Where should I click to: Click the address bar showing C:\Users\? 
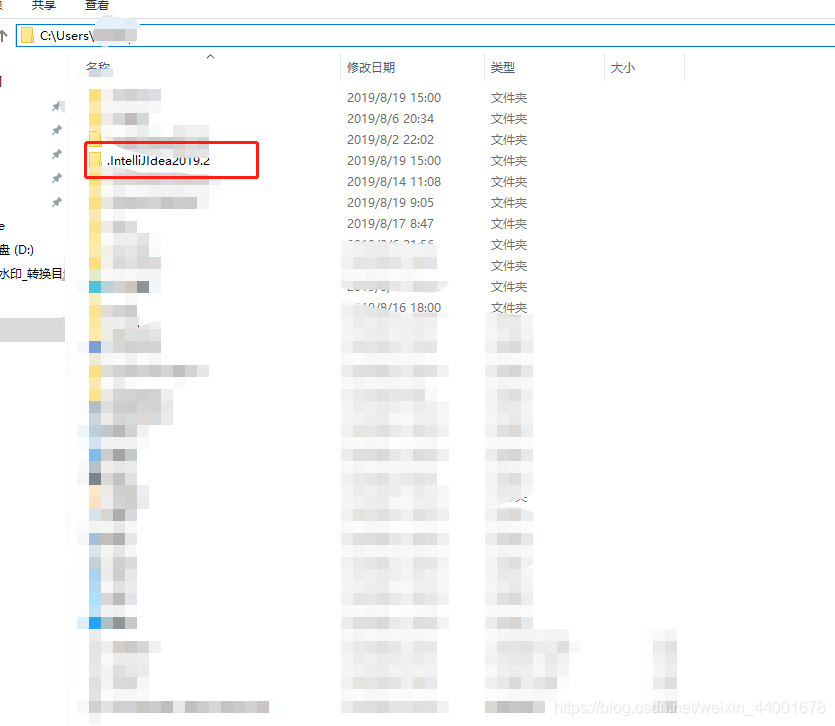point(425,35)
